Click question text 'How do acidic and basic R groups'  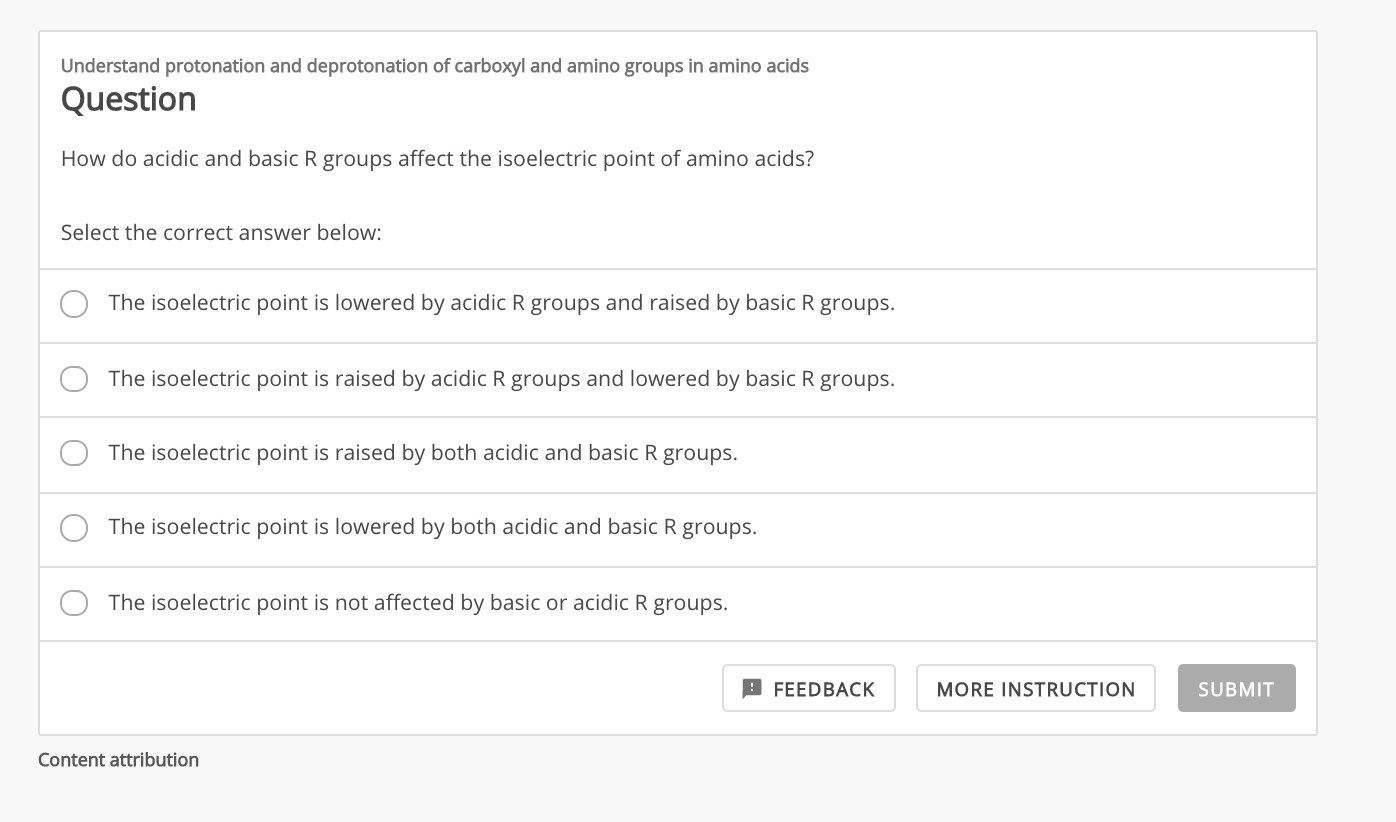point(227,159)
